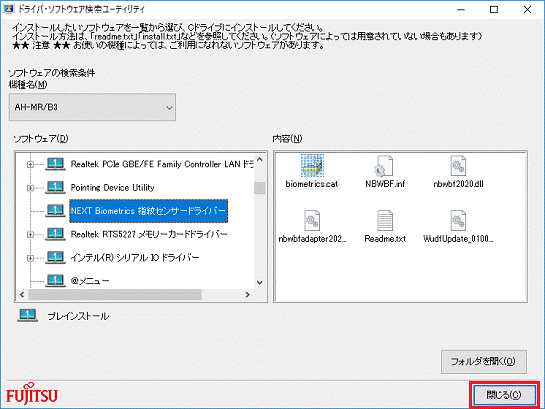
Task: Expand the Realtek RTS5227 tree node
Action: (31, 235)
